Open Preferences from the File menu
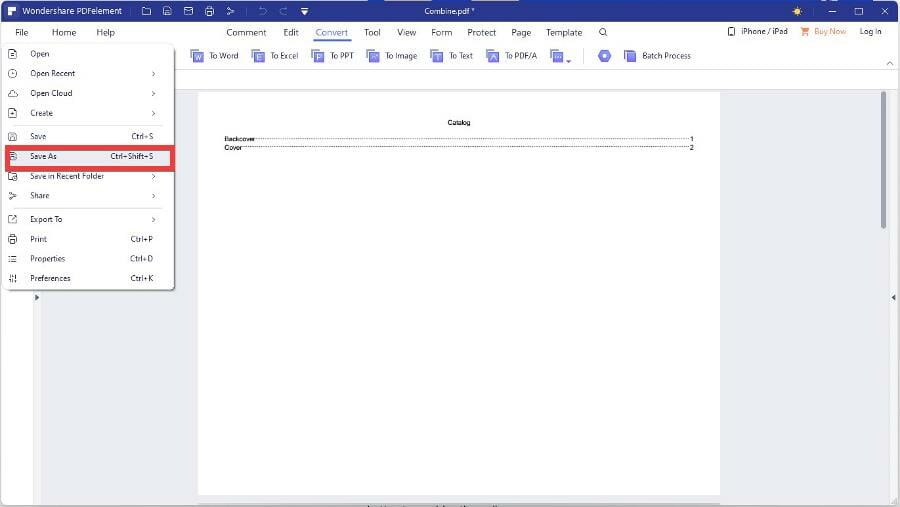 [x=88, y=278]
